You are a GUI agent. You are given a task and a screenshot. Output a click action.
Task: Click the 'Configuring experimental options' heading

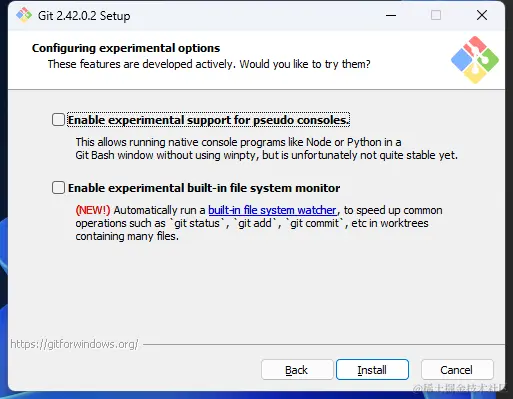(x=126, y=48)
